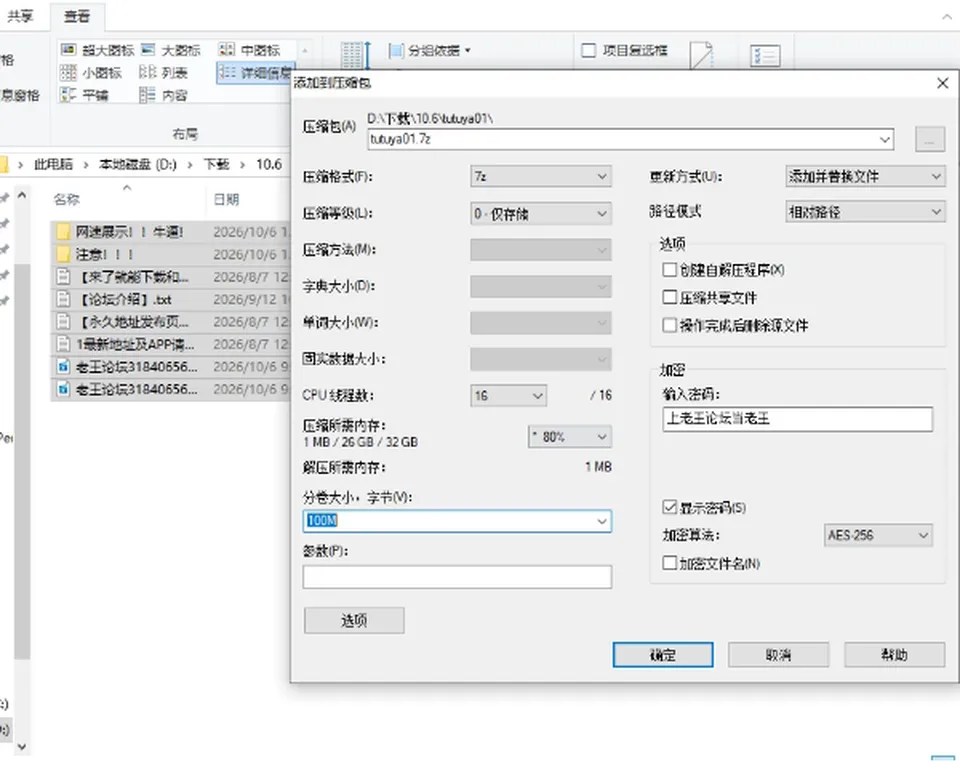Switch to the 共享 ribbon tab

(20, 17)
